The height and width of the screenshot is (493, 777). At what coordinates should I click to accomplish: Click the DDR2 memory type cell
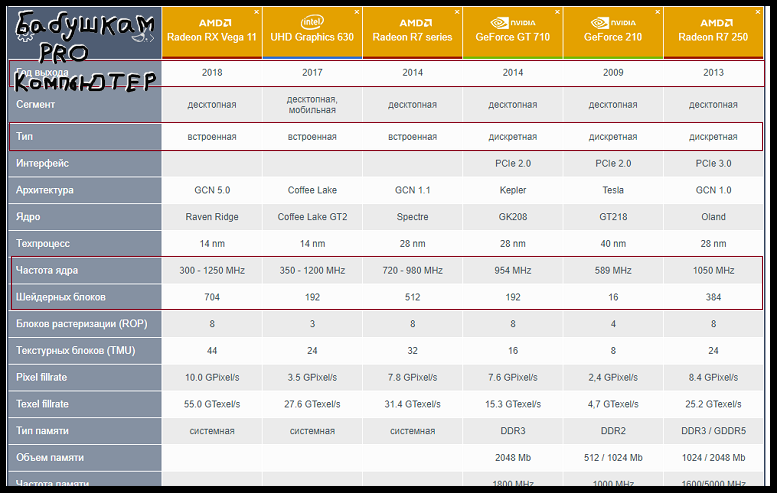point(613,431)
